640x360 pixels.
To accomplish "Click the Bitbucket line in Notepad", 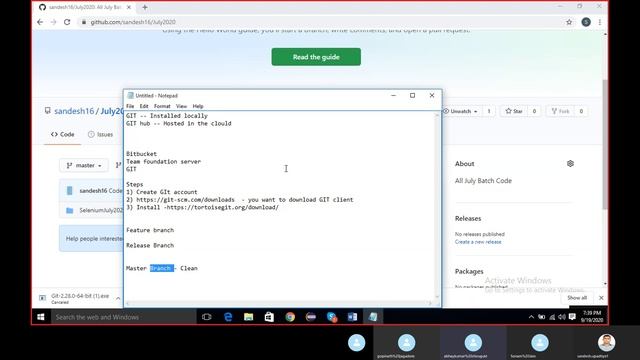I will 141,154.
